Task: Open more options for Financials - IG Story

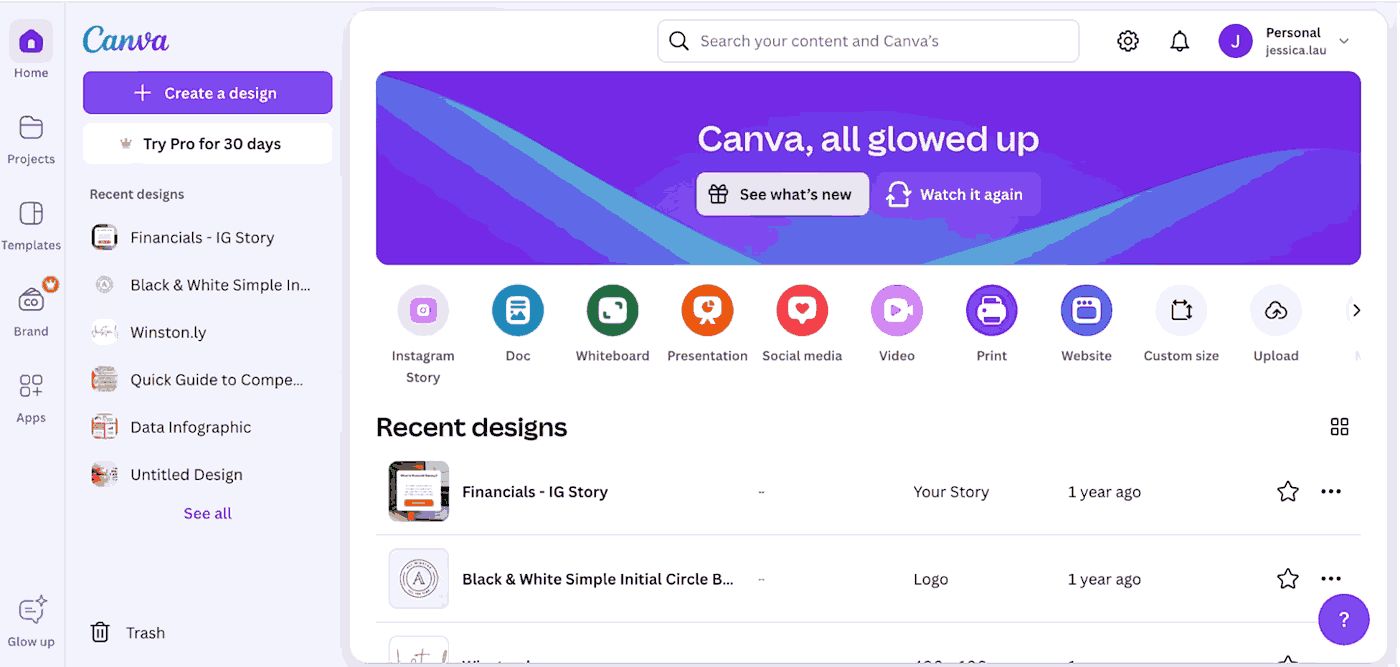Action: click(1331, 491)
